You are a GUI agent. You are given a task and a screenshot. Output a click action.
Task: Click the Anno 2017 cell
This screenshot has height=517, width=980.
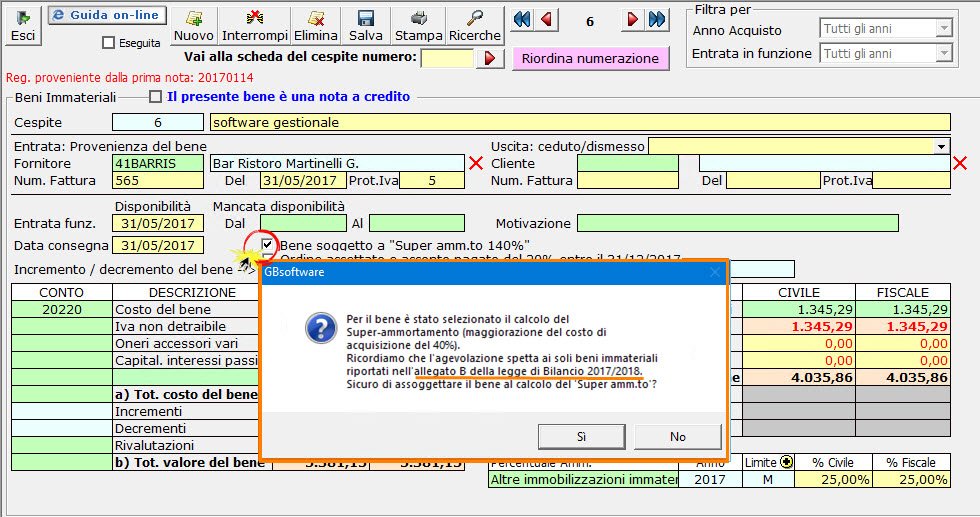coord(710,479)
